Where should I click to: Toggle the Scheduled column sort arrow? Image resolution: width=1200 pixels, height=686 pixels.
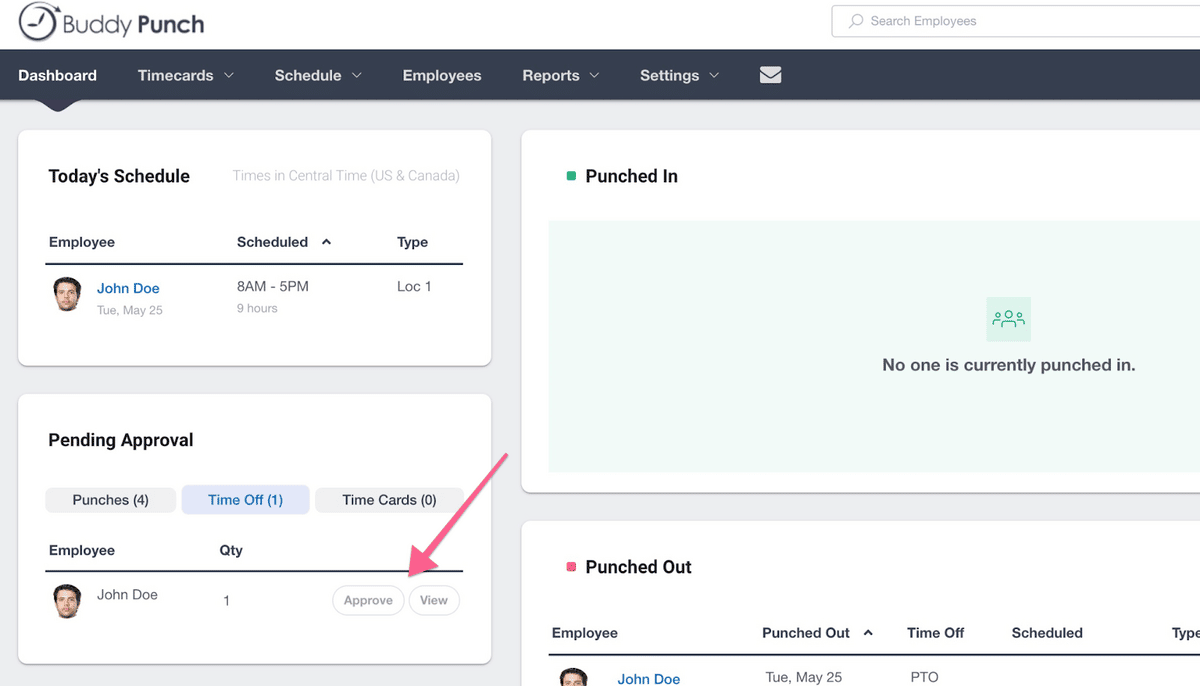tap(326, 242)
